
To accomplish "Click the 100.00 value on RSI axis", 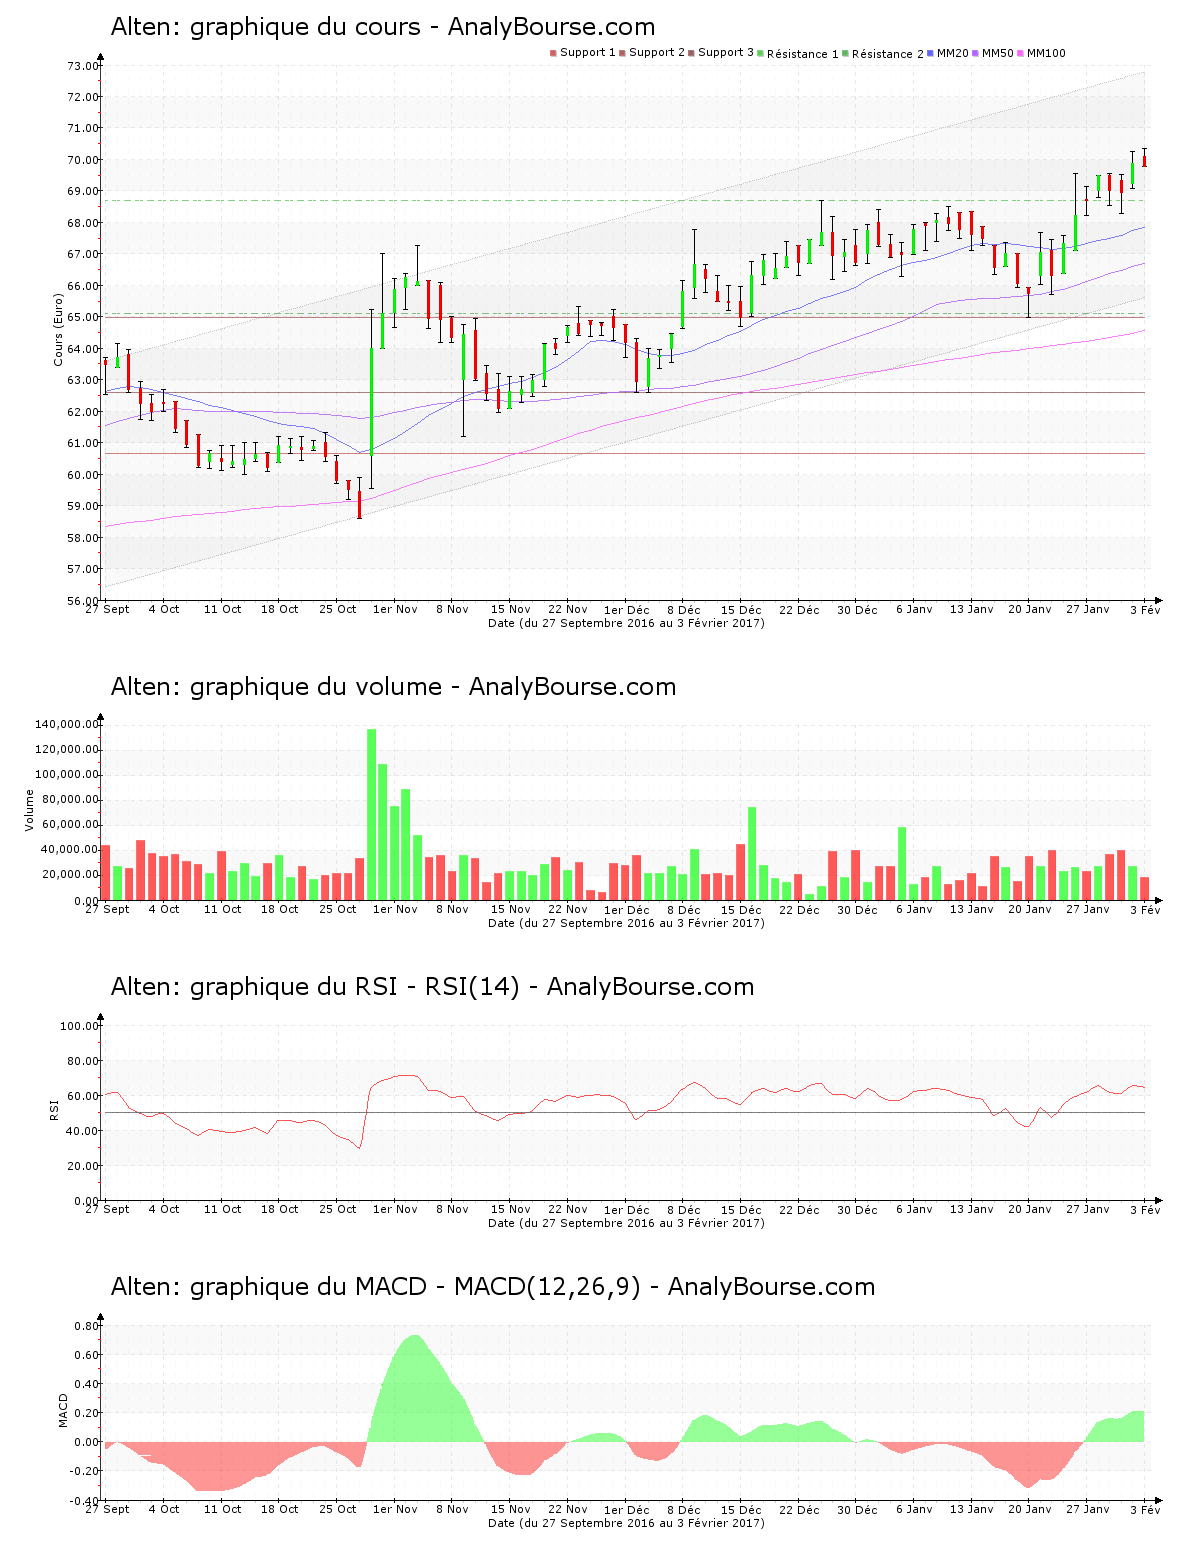I will 80,1026.
